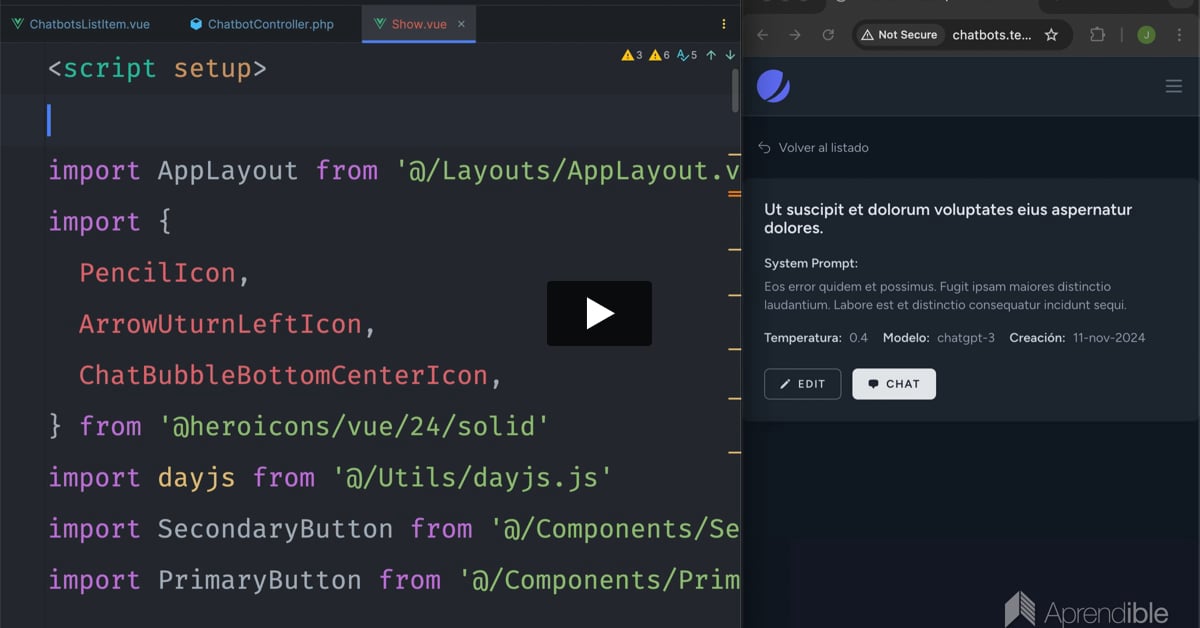Go to next highlighted error arrow
The image size is (1200, 628).
pos(730,55)
